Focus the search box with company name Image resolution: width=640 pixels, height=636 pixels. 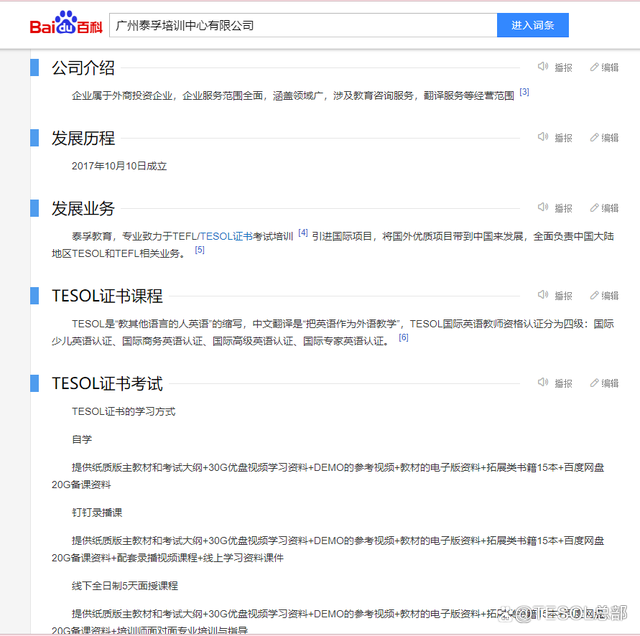click(303, 25)
